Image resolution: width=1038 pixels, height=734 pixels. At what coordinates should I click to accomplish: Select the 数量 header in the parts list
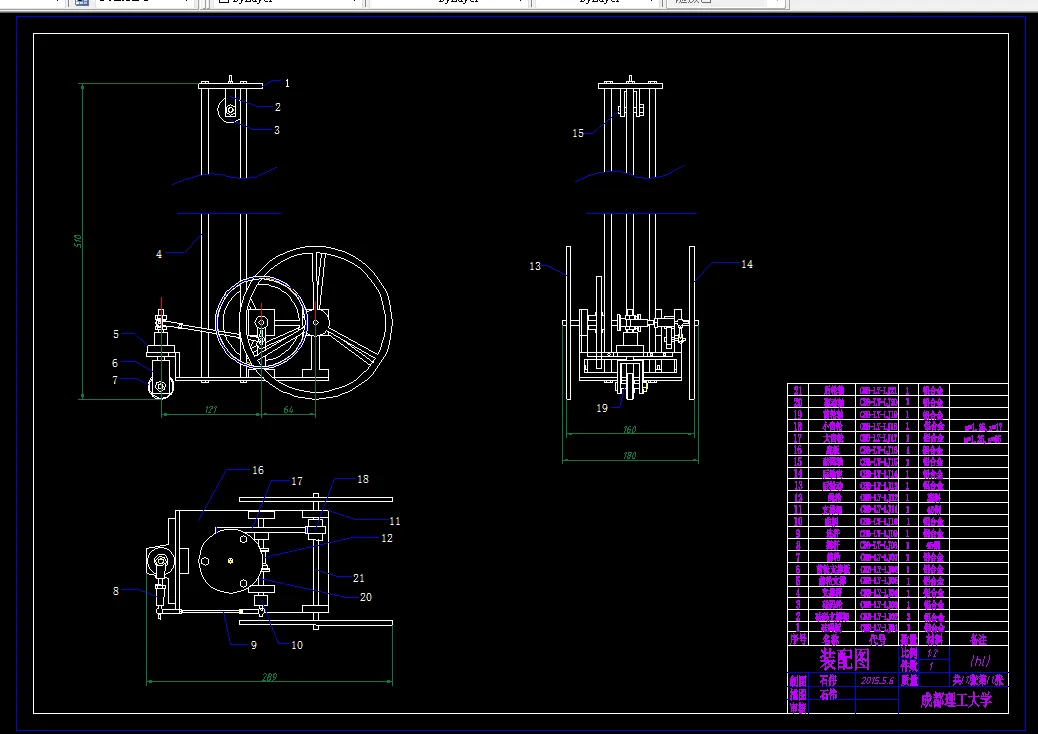(x=908, y=639)
